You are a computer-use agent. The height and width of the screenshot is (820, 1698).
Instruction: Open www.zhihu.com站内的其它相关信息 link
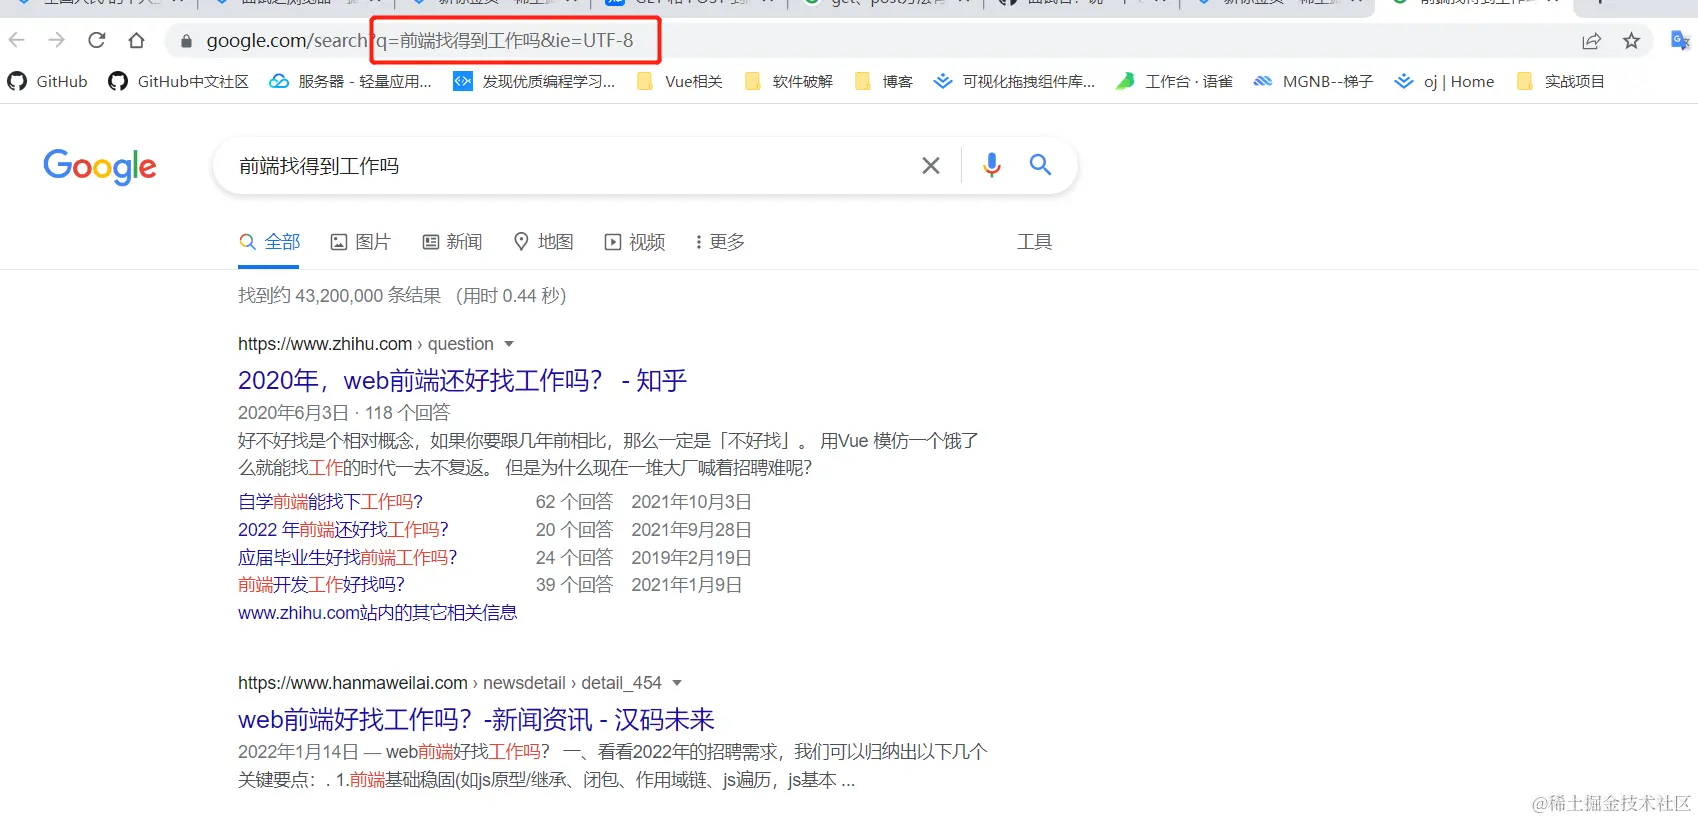tap(377, 613)
